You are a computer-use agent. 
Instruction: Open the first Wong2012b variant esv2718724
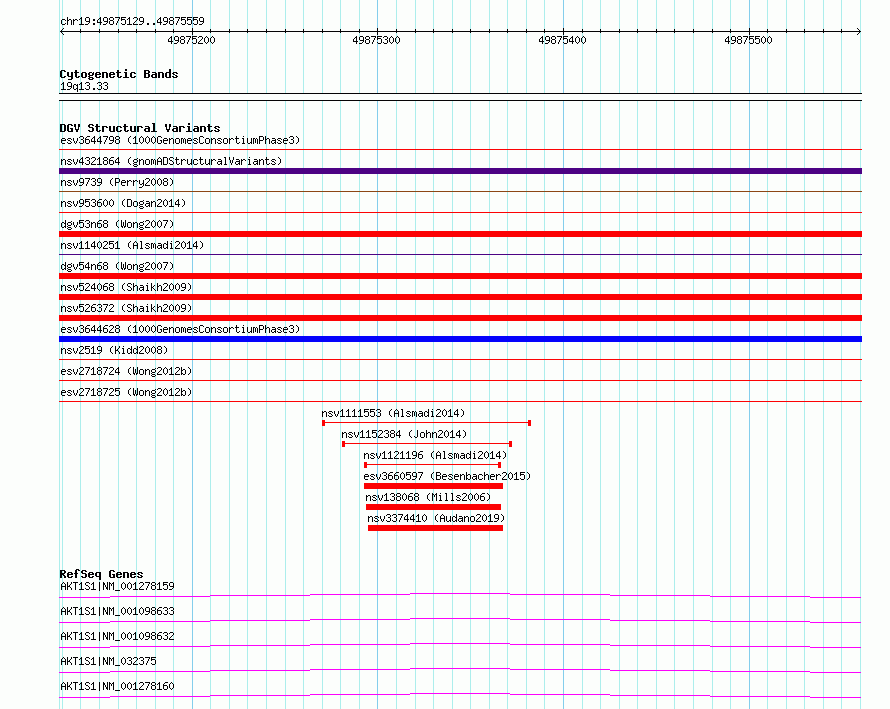(x=126, y=371)
